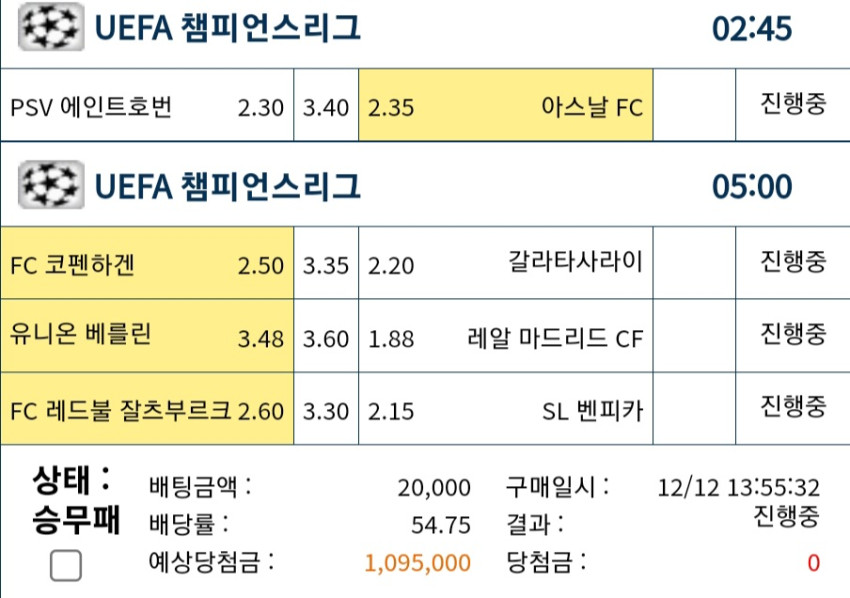Select draw odds 3.40 for PSV match
The image size is (850, 598).
coord(326,105)
